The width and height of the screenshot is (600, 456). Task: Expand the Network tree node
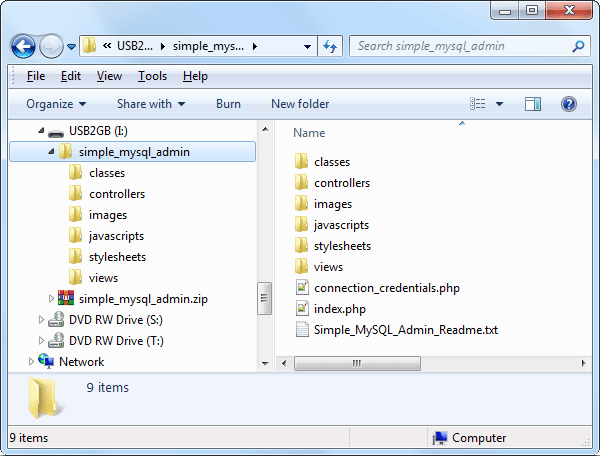point(31,362)
